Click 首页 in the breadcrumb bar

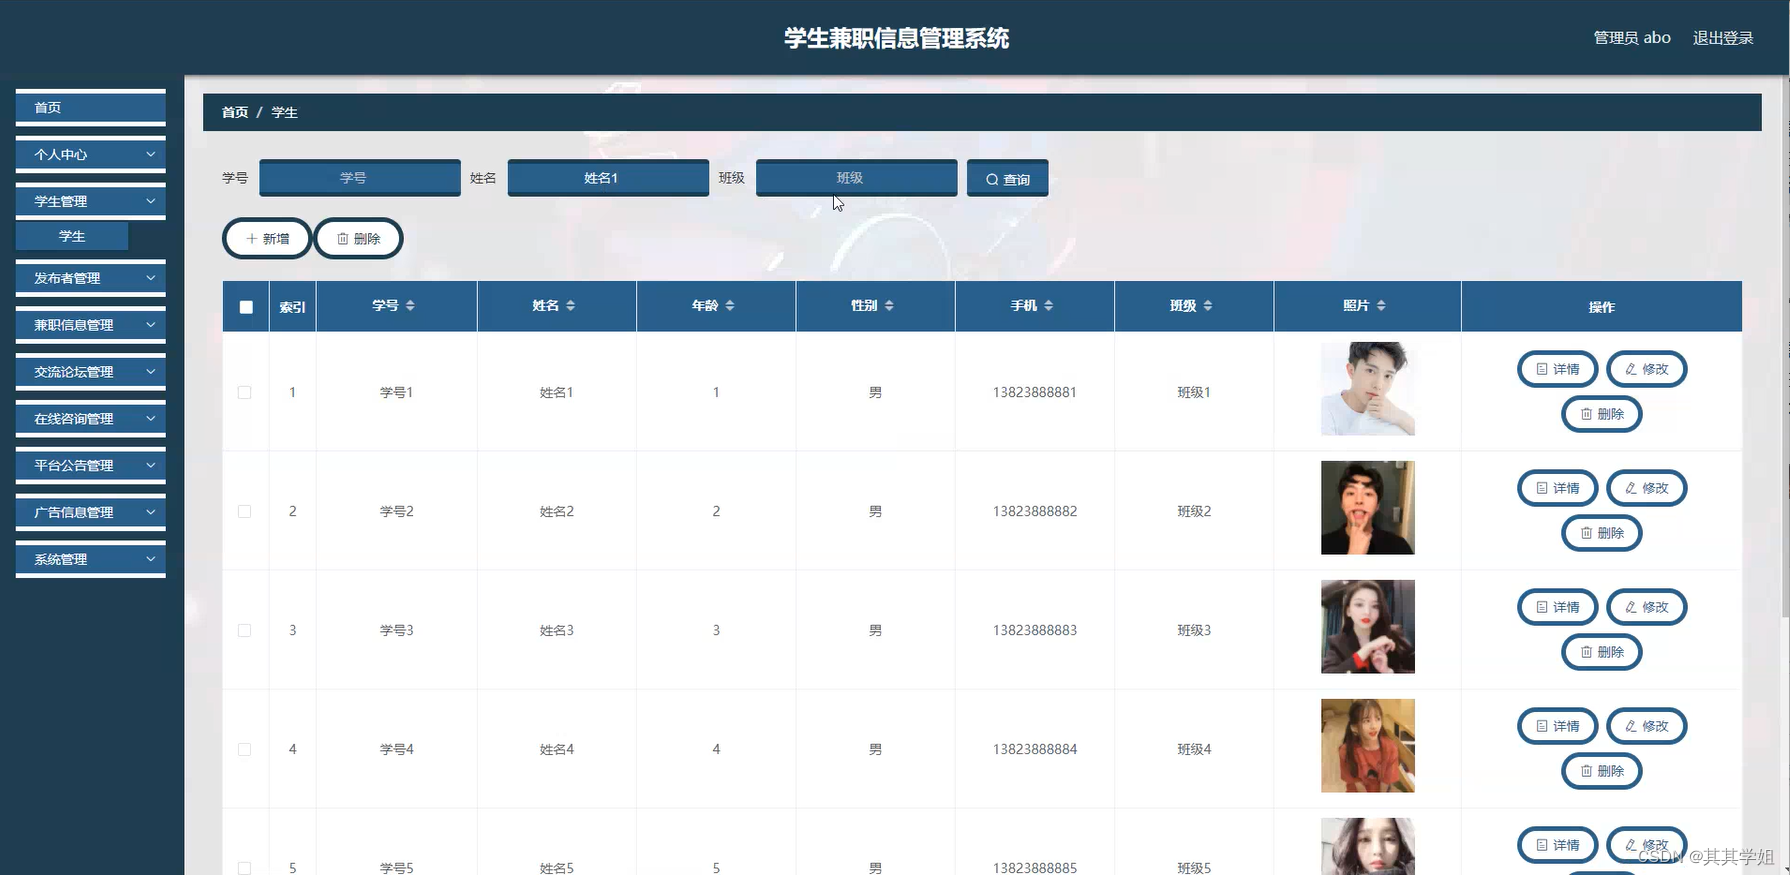[x=235, y=112]
